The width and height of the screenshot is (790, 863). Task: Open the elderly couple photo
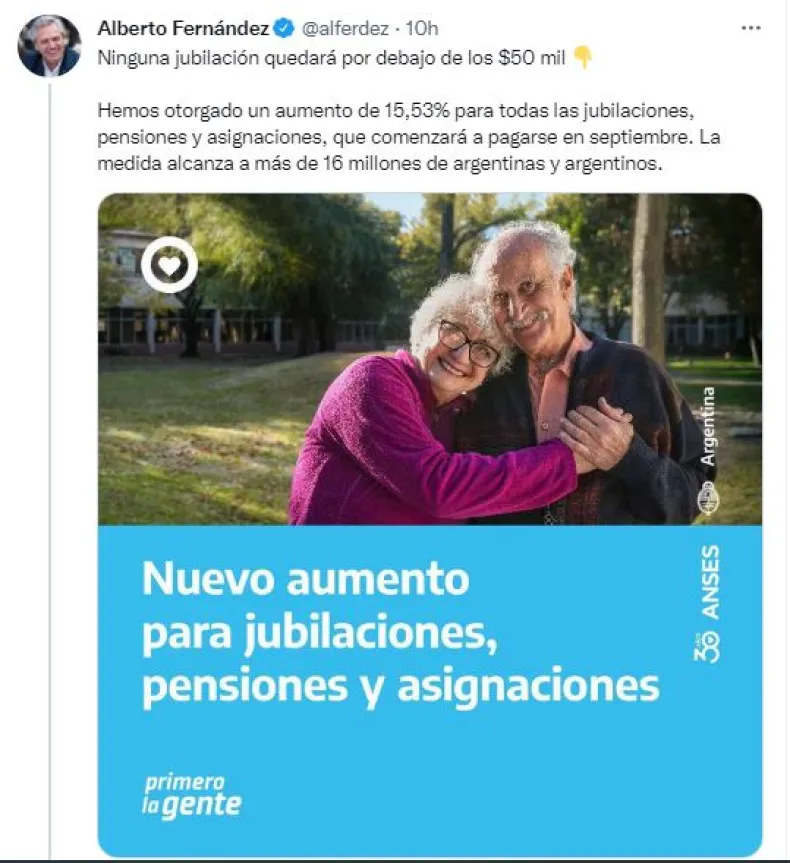click(x=430, y=359)
